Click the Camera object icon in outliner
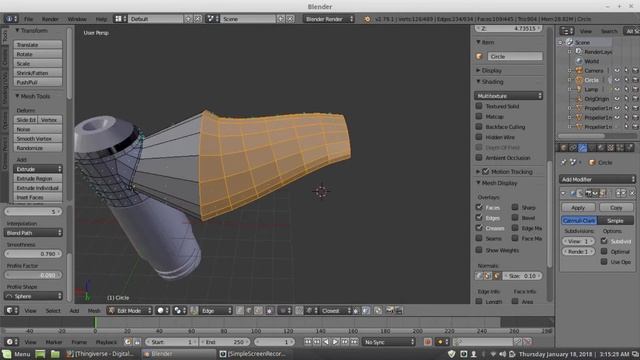 tap(579, 70)
